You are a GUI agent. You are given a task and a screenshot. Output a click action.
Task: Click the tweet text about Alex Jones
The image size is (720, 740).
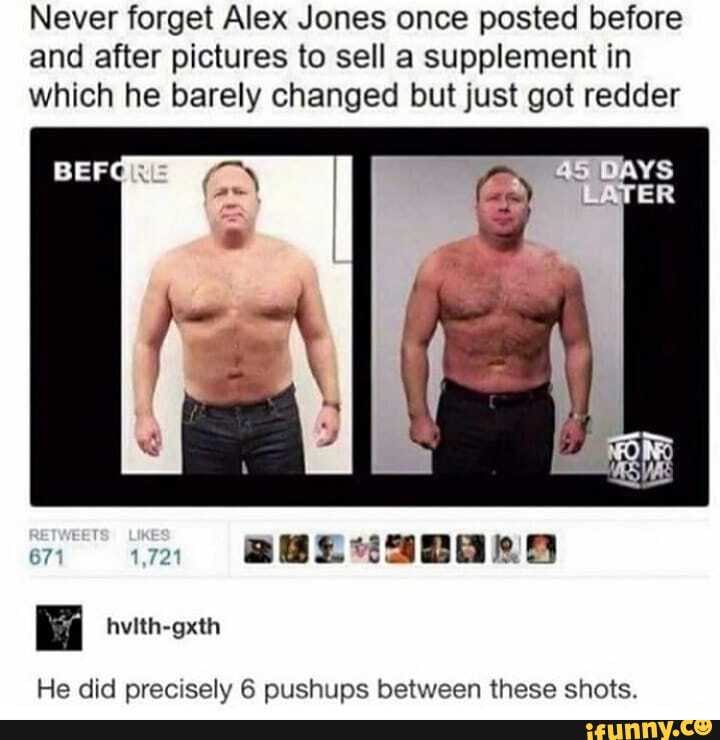click(356, 57)
